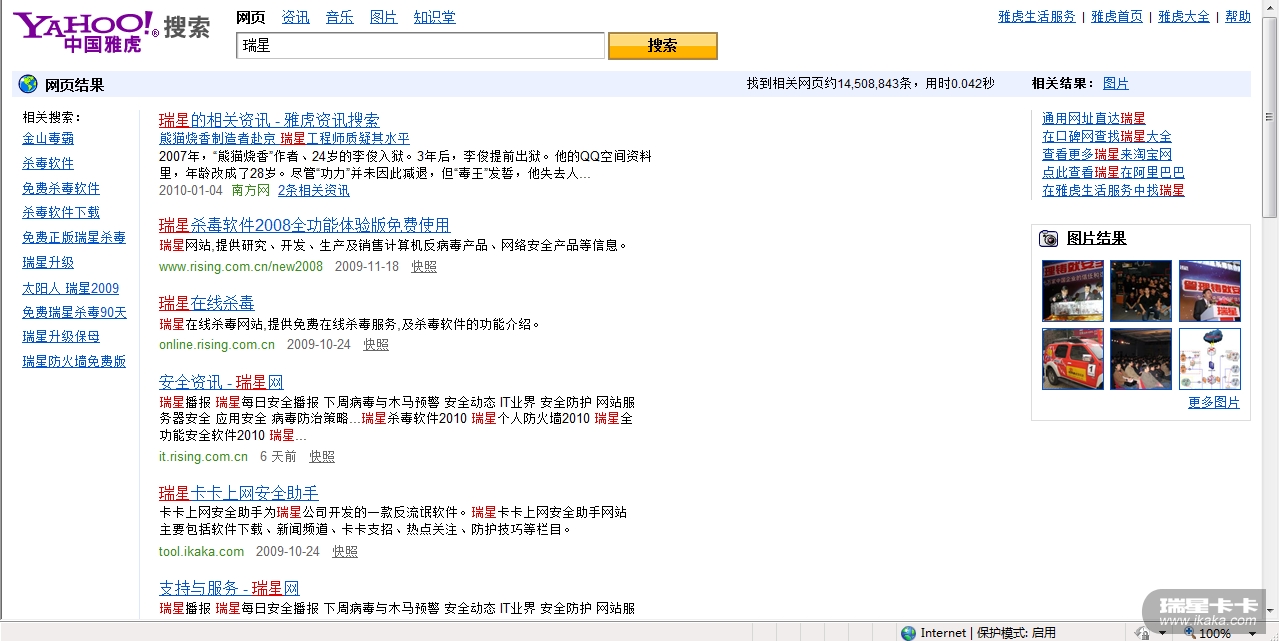Click the vertical scrollbar up arrow
This screenshot has height=641, width=1279.
pos(1270,9)
